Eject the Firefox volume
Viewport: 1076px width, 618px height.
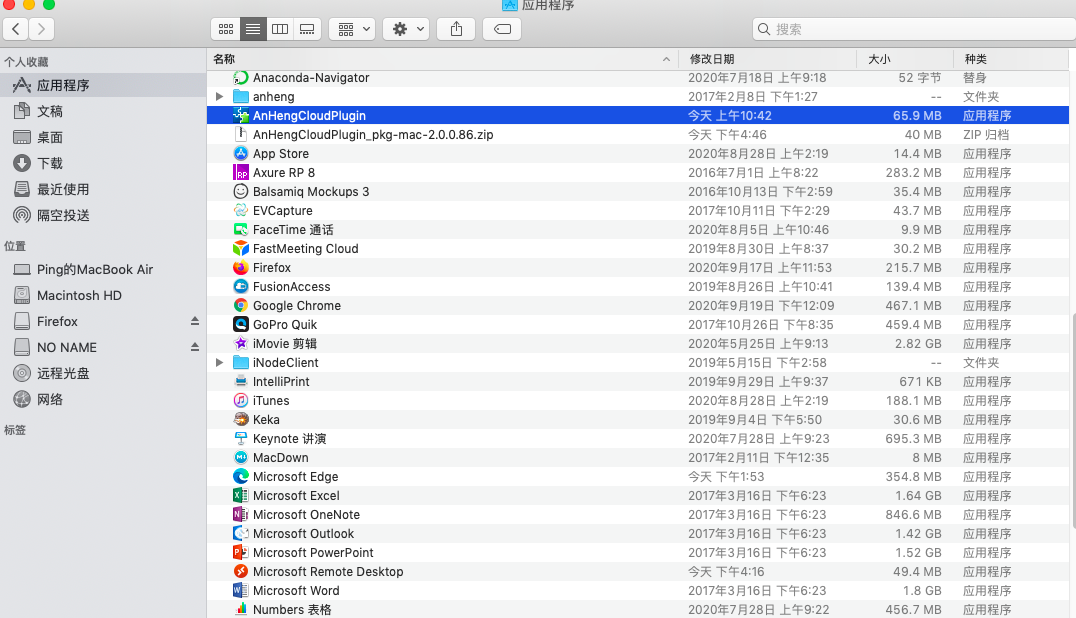pos(195,321)
